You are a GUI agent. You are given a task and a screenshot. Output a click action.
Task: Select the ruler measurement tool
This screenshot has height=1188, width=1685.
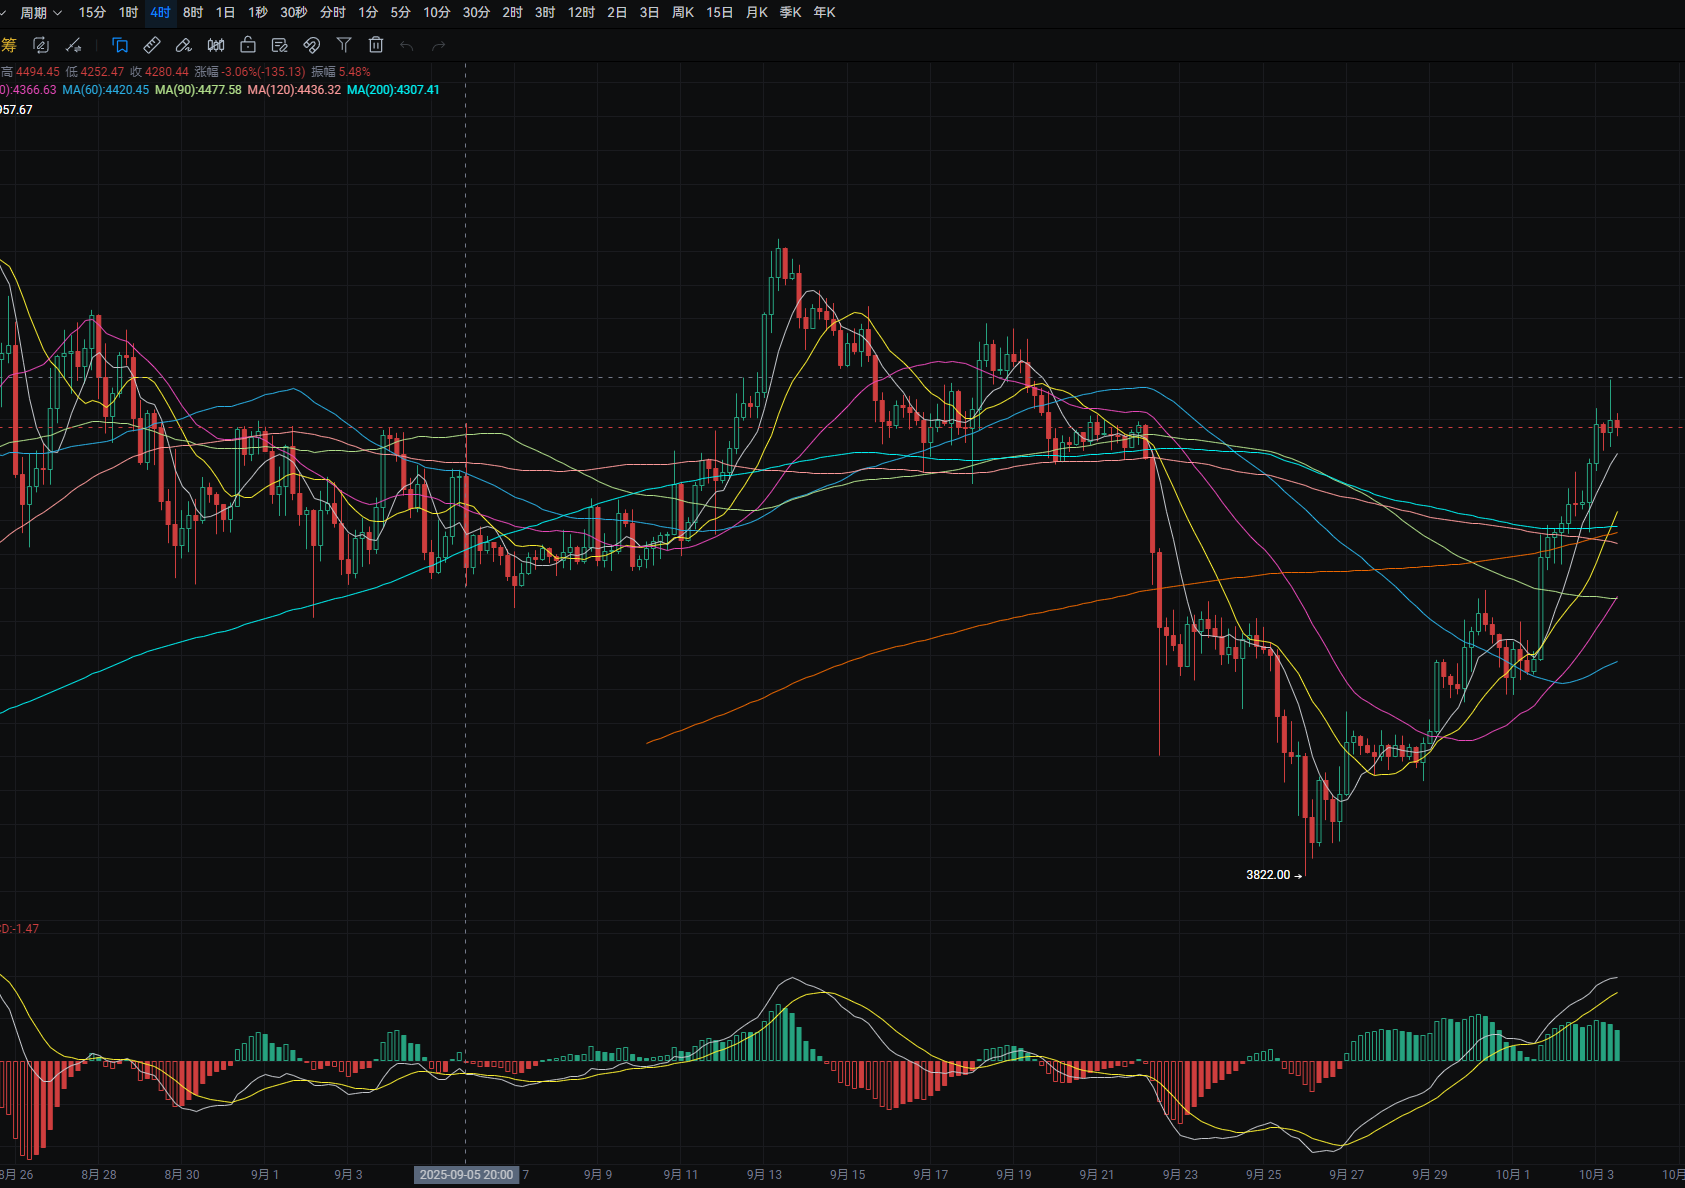coord(152,45)
